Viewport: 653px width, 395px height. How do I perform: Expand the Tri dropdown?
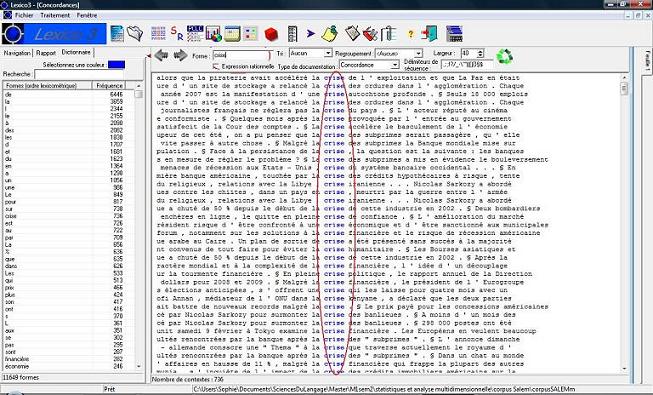328,53
